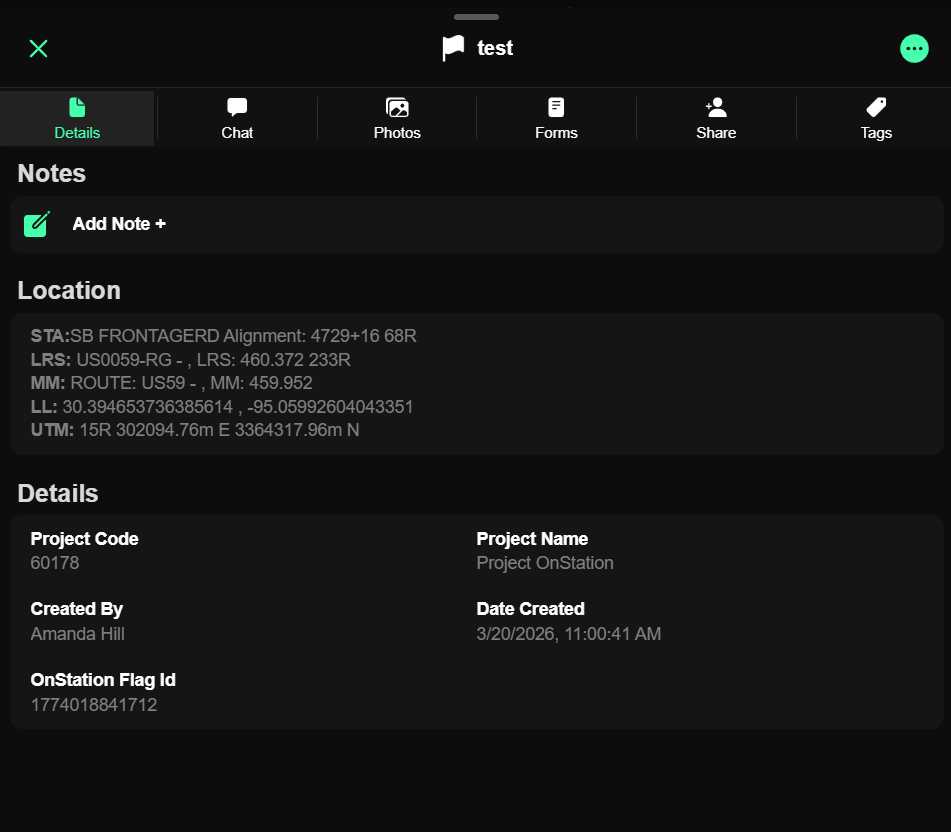Switch to the Forms tab label
Viewport: 951px width, 832px height.
pos(556,133)
